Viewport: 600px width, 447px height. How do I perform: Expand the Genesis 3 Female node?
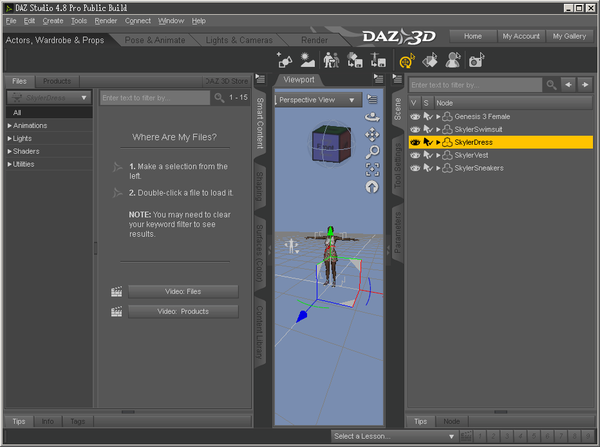pos(438,116)
